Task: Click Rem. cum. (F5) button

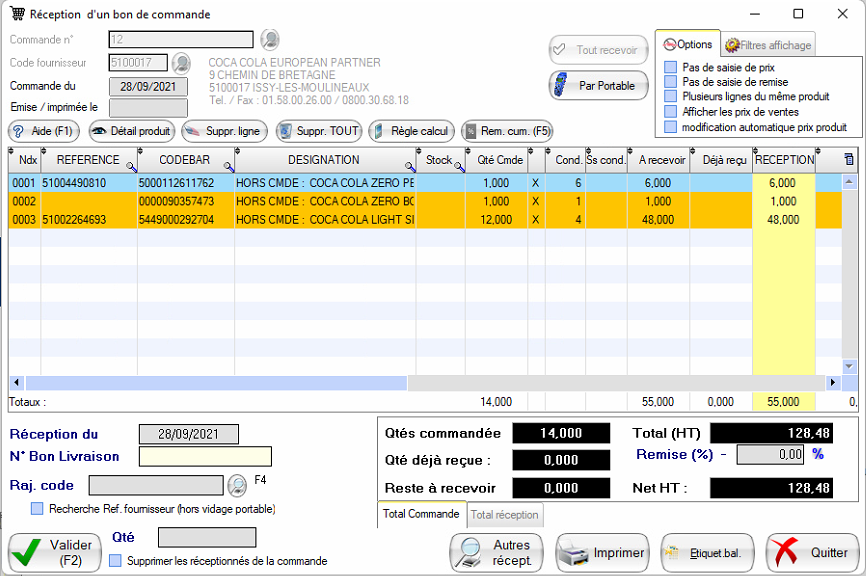Action: click(506, 131)
